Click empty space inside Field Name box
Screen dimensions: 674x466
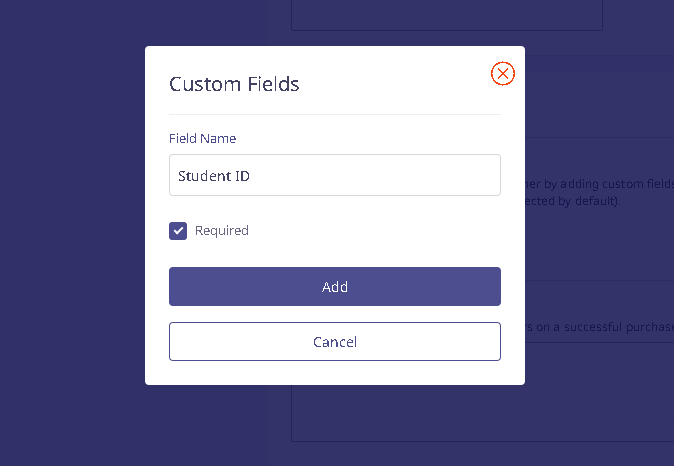[374, 175]
